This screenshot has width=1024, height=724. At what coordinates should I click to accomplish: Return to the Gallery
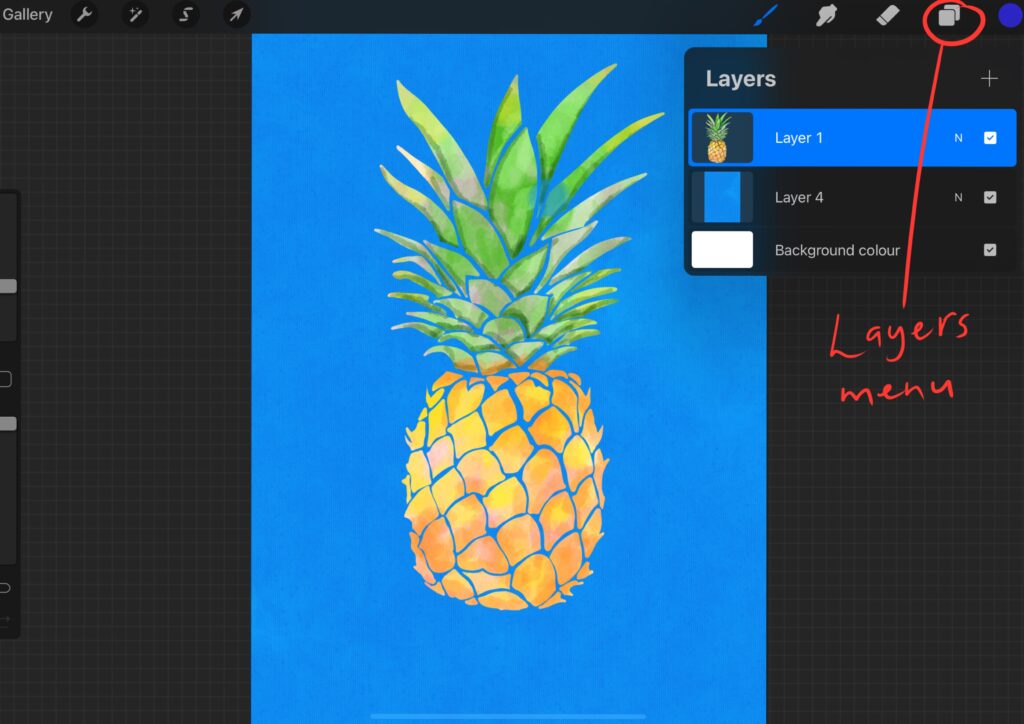(x=28, y=14)
